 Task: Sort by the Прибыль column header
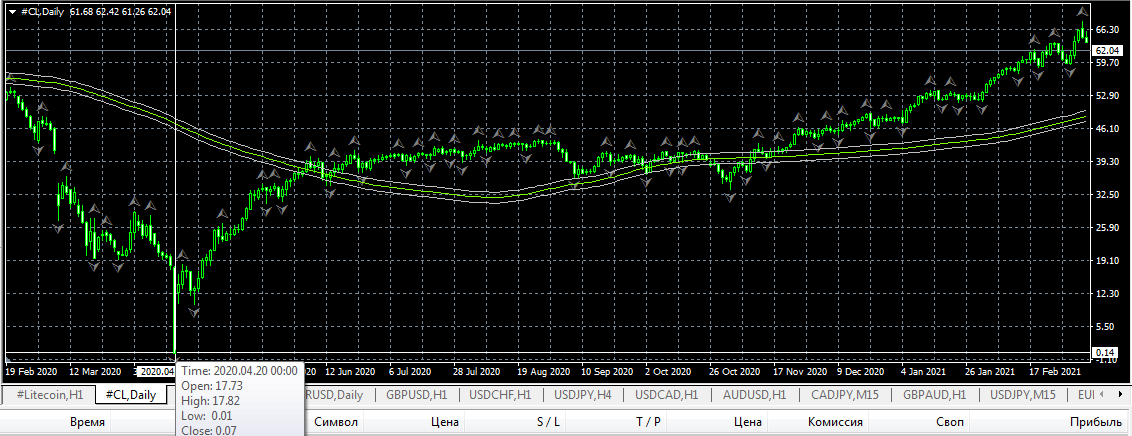point(1095,423)
